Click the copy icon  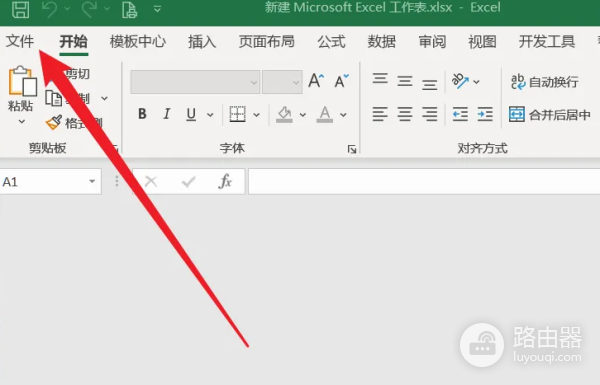pyautogui.click(x=54, y=98)
